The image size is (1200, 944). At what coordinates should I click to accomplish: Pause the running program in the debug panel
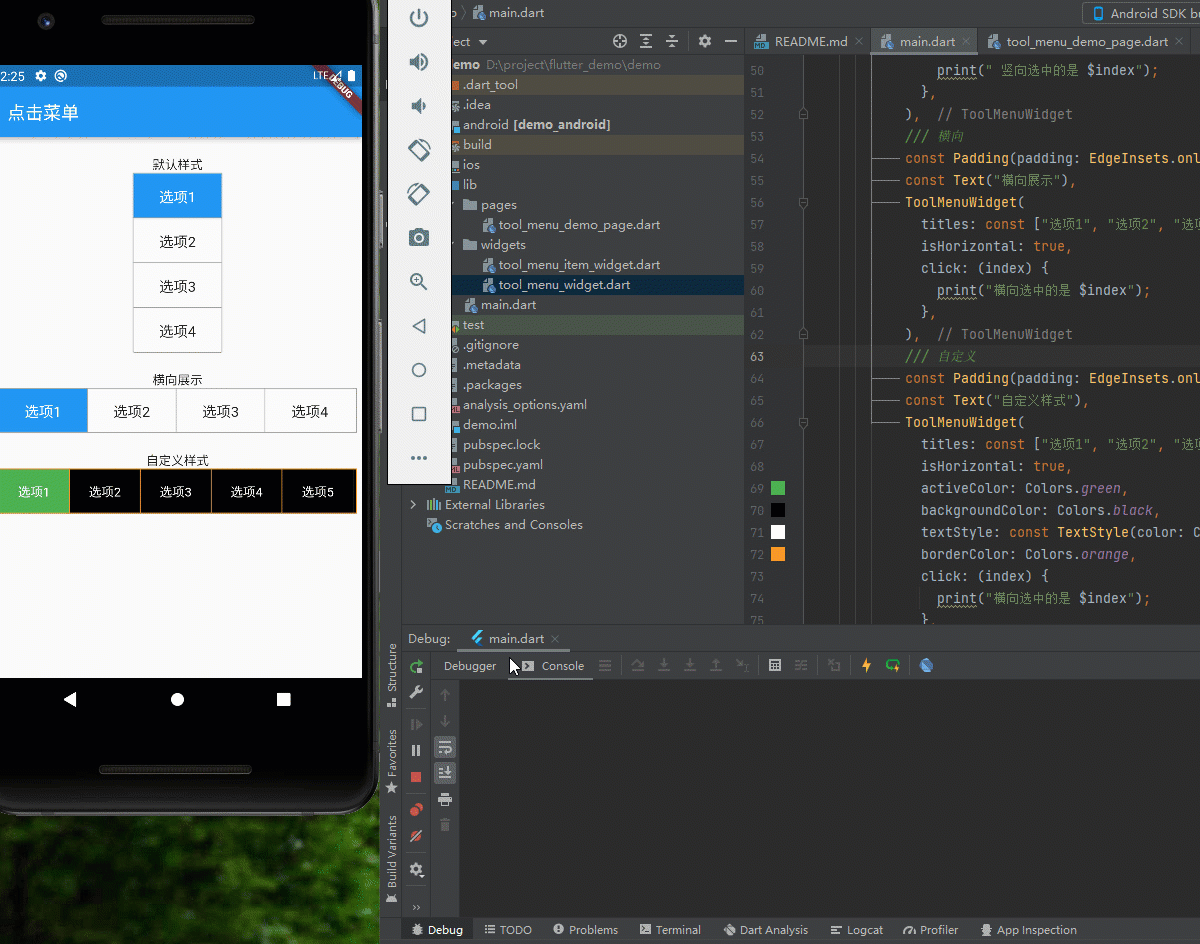(x=417, y=750)
